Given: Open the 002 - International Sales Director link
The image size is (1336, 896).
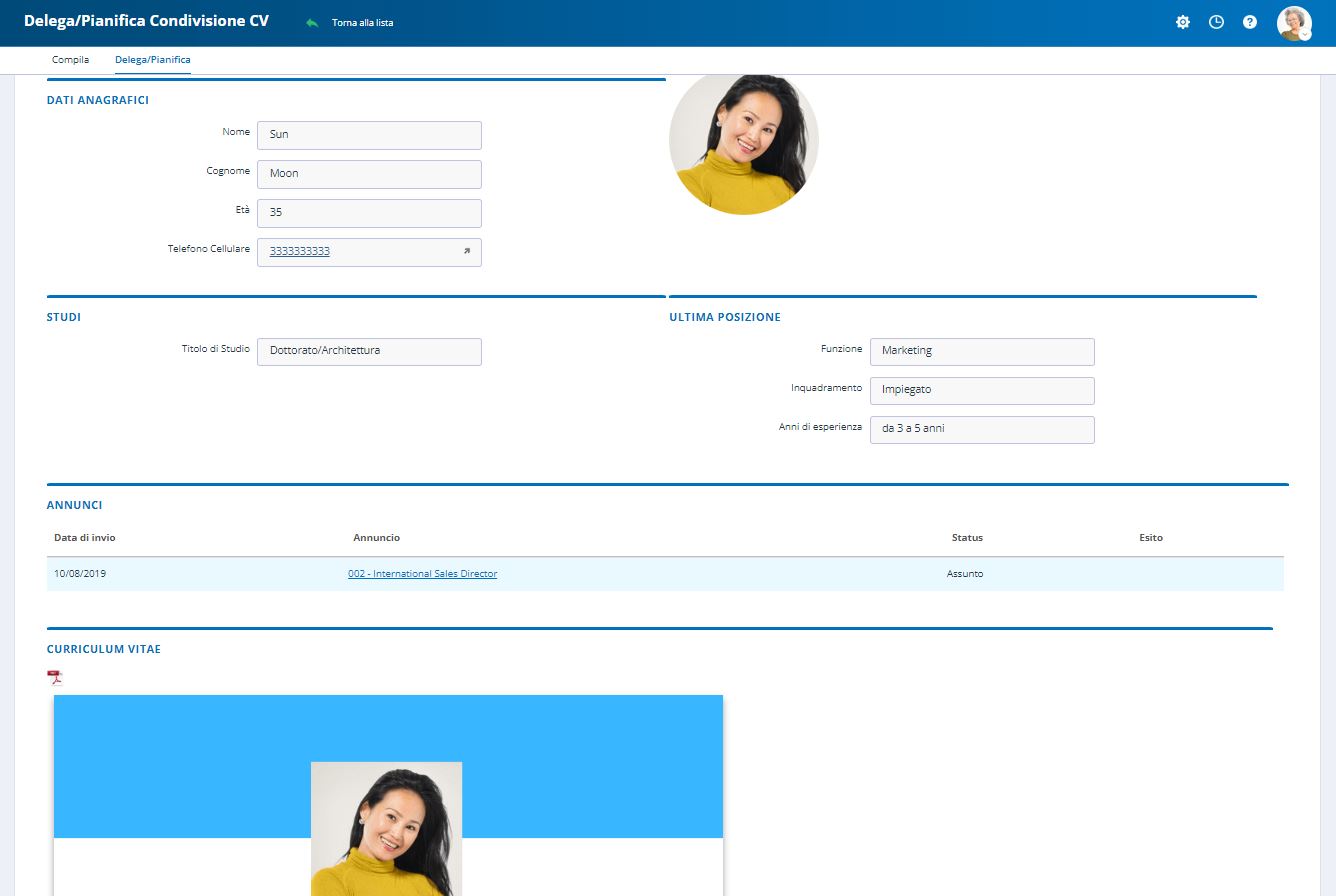Looking at the screenshot, I should click(x=422, y=574).
